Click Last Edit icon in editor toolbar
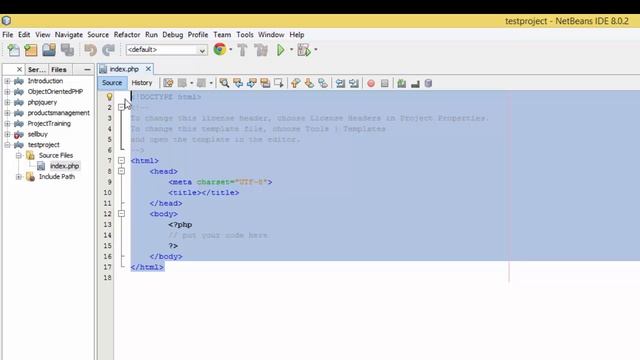 (168, 83)
